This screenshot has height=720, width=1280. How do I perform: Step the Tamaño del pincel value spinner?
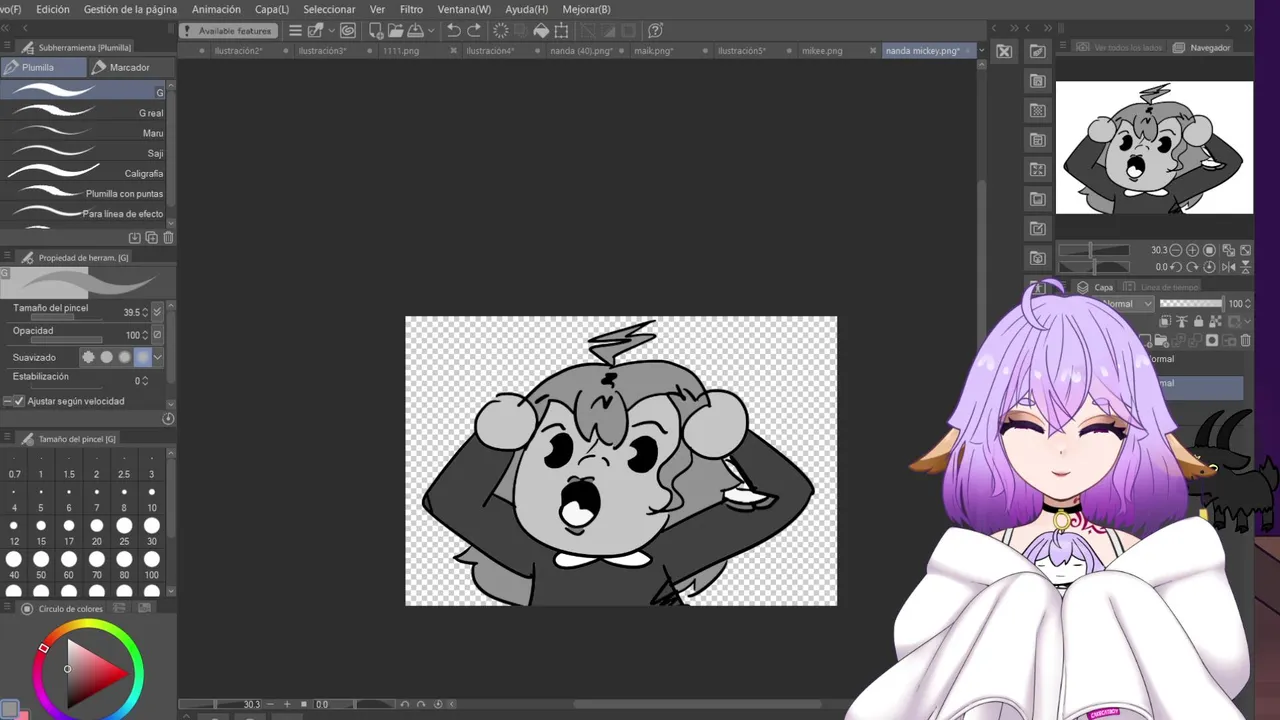pyautogui.click(x=145, y=312)
